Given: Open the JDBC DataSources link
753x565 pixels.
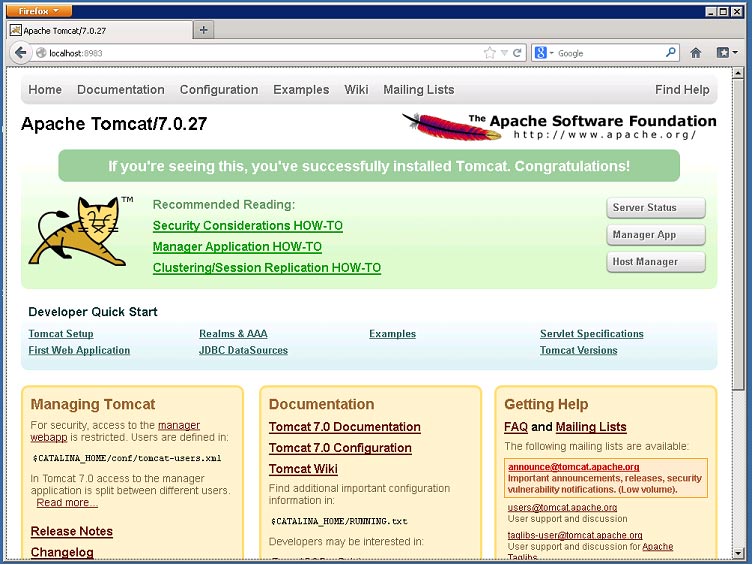Looking at the screenshot, I should pyautogui.click(x=243, y=350).
